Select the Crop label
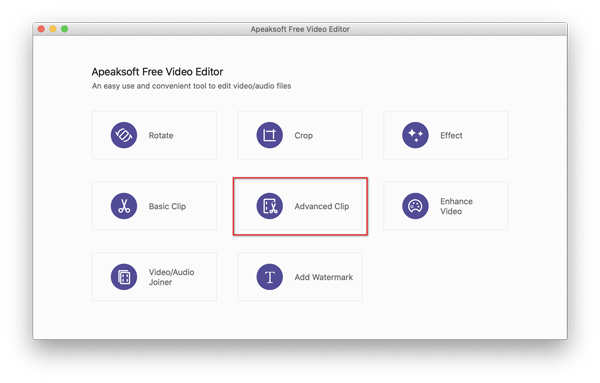 click(303, 135)
